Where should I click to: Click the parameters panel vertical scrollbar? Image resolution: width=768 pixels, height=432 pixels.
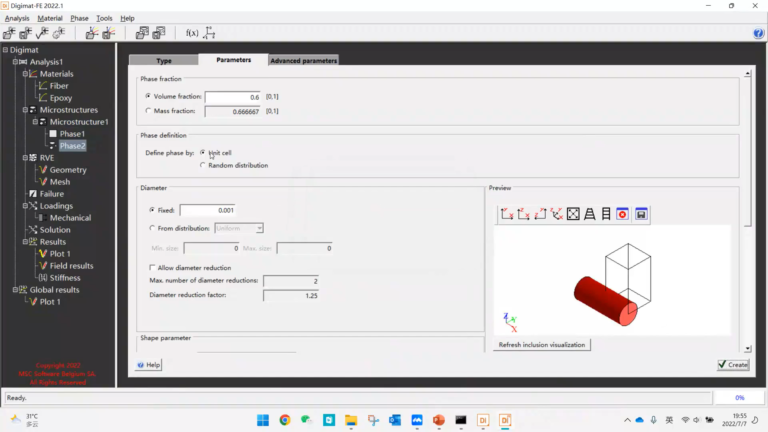(x=747, y=152)
